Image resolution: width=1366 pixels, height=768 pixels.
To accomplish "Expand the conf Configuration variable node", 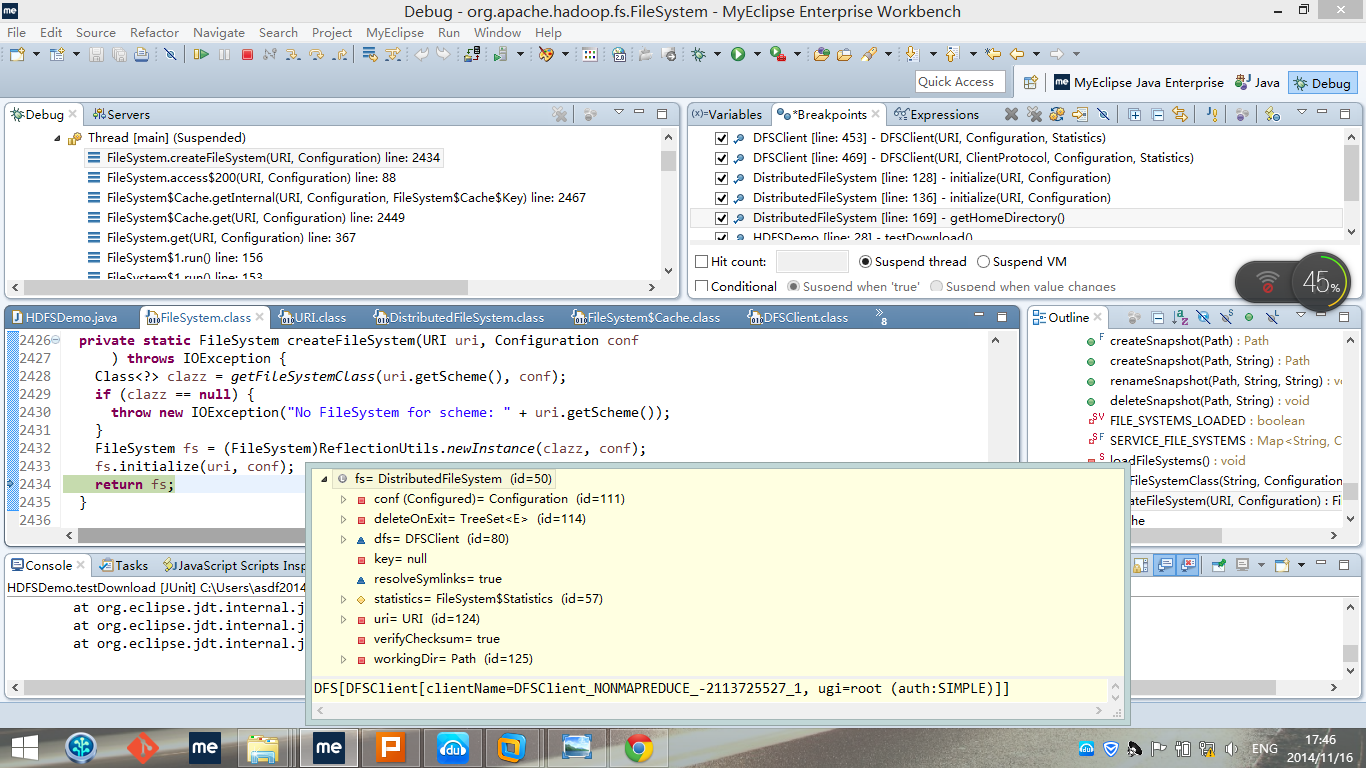I will pos(344,499).
